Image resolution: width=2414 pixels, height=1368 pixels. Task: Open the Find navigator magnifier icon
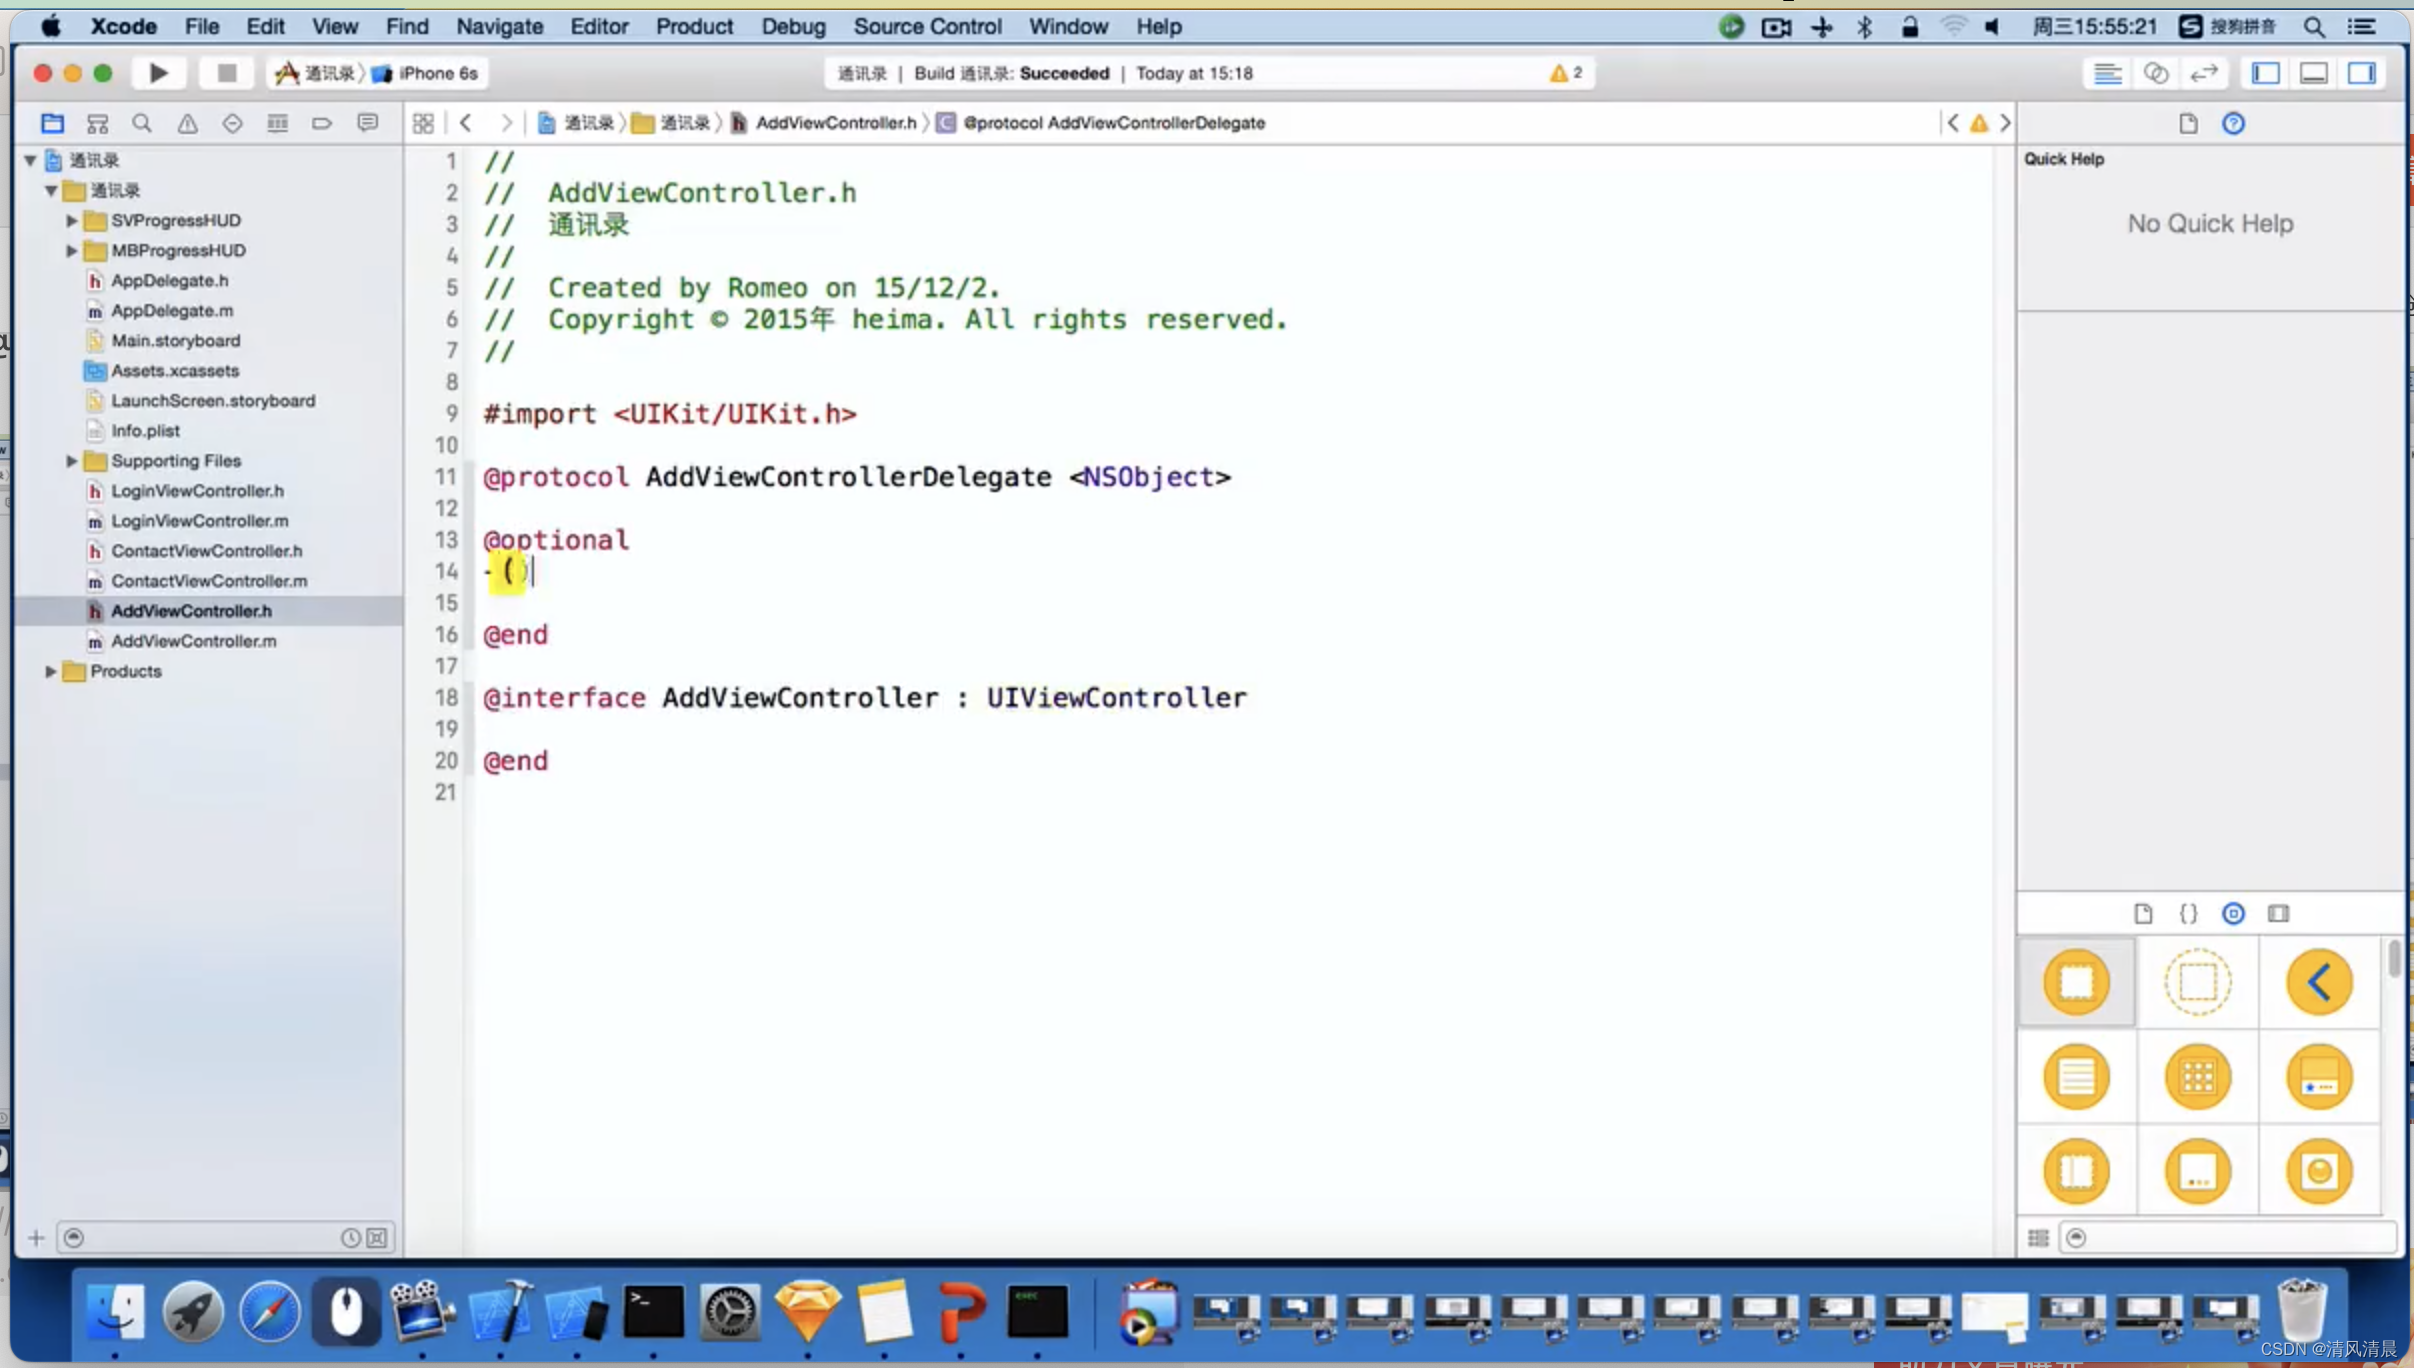(142, 123)
